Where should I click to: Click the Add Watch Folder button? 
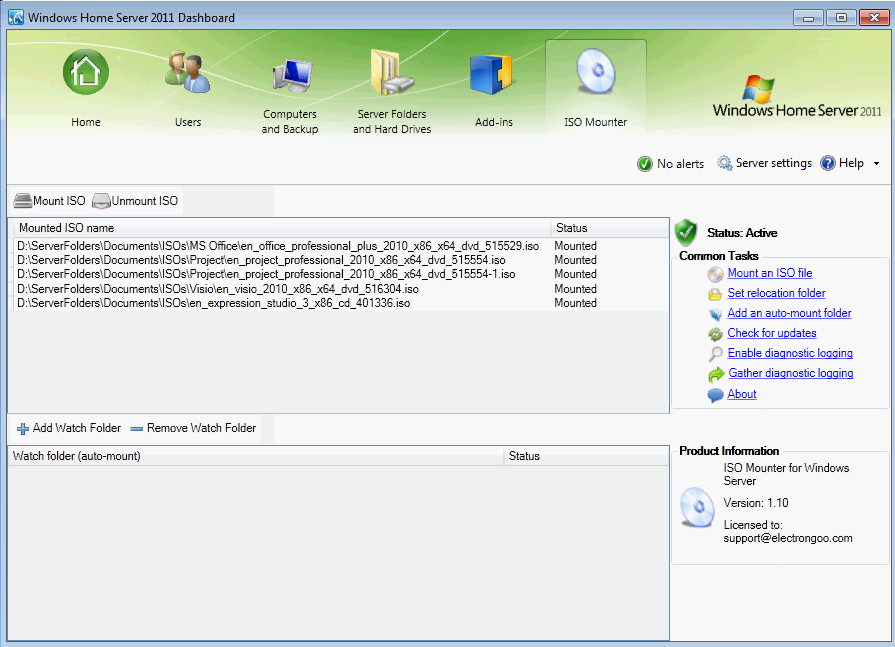69,428
